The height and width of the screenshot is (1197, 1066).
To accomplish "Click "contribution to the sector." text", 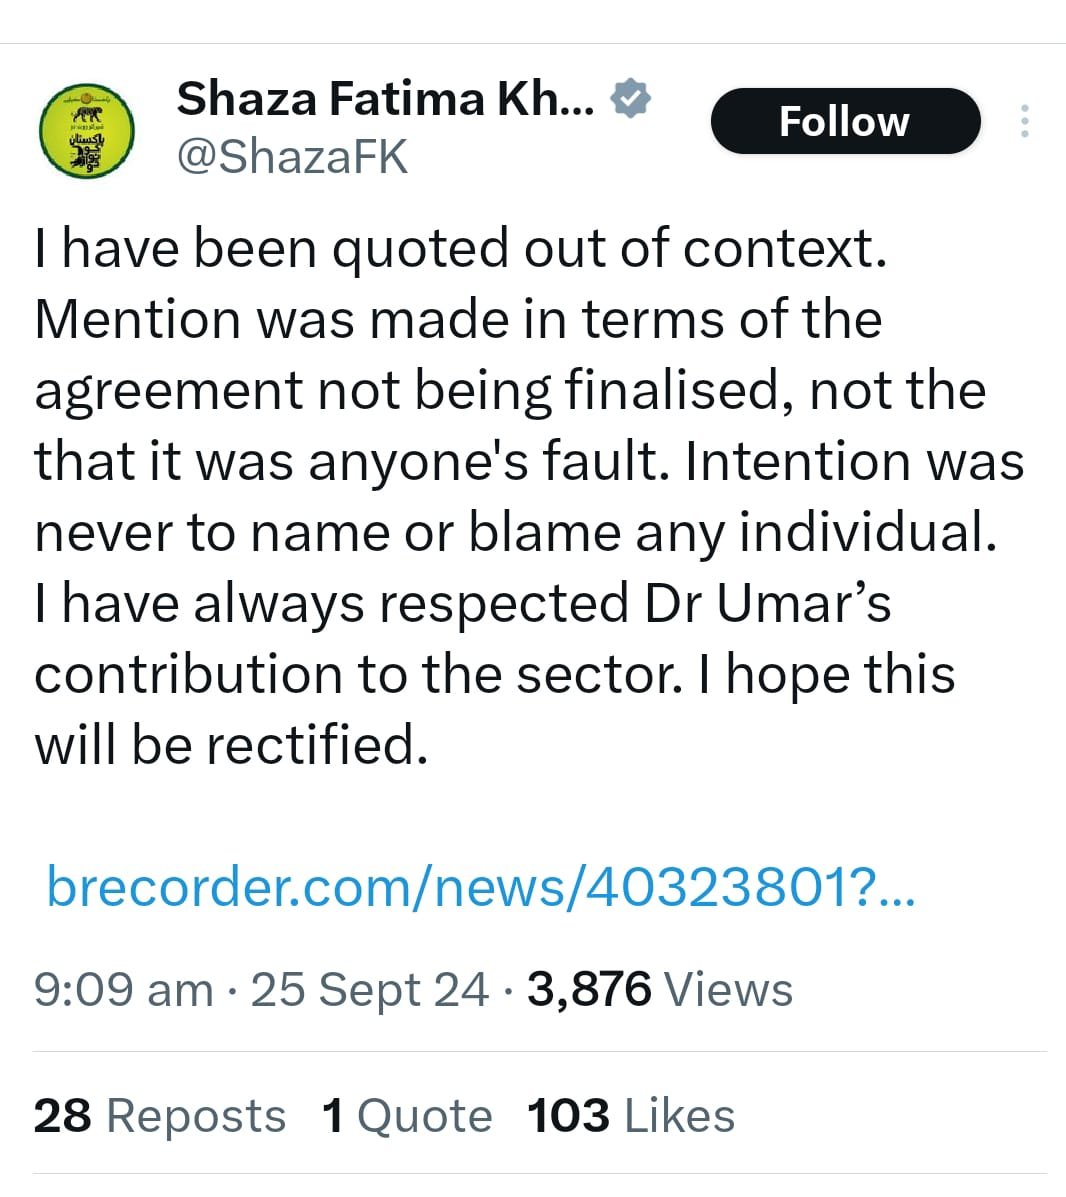I will (x=359, y=674).
